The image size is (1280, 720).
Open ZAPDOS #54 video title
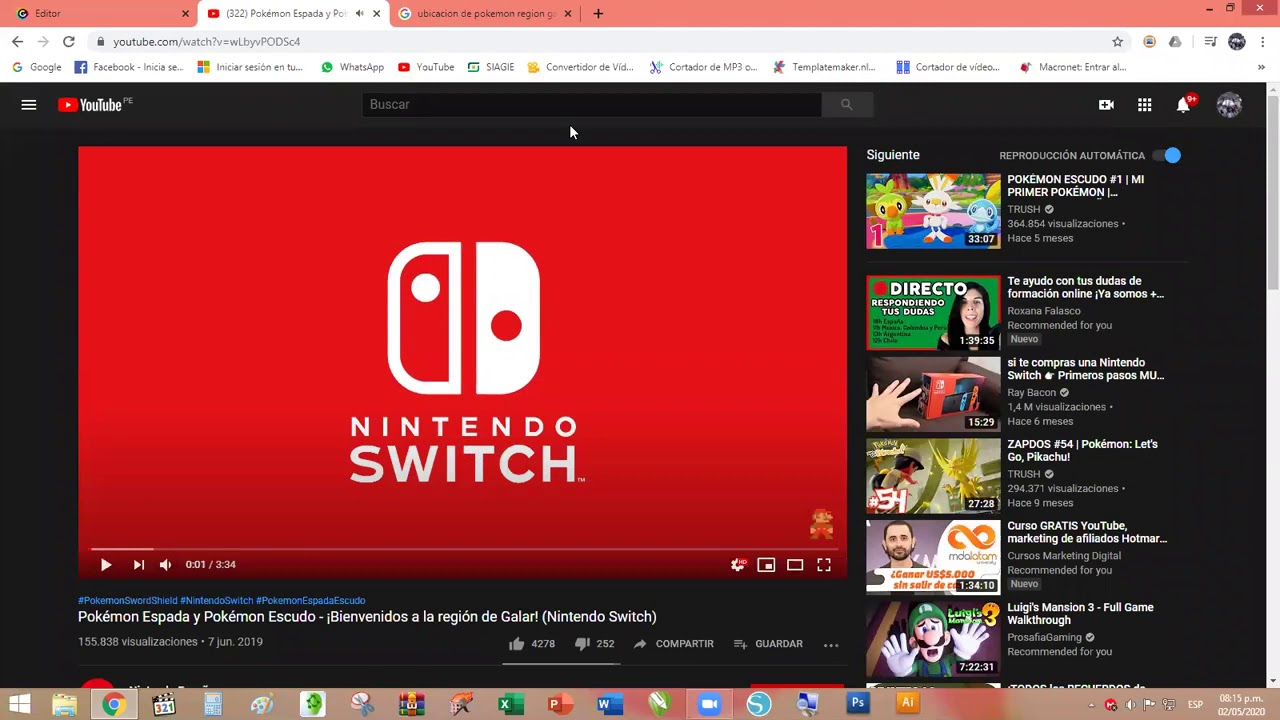click(1082, 451)
